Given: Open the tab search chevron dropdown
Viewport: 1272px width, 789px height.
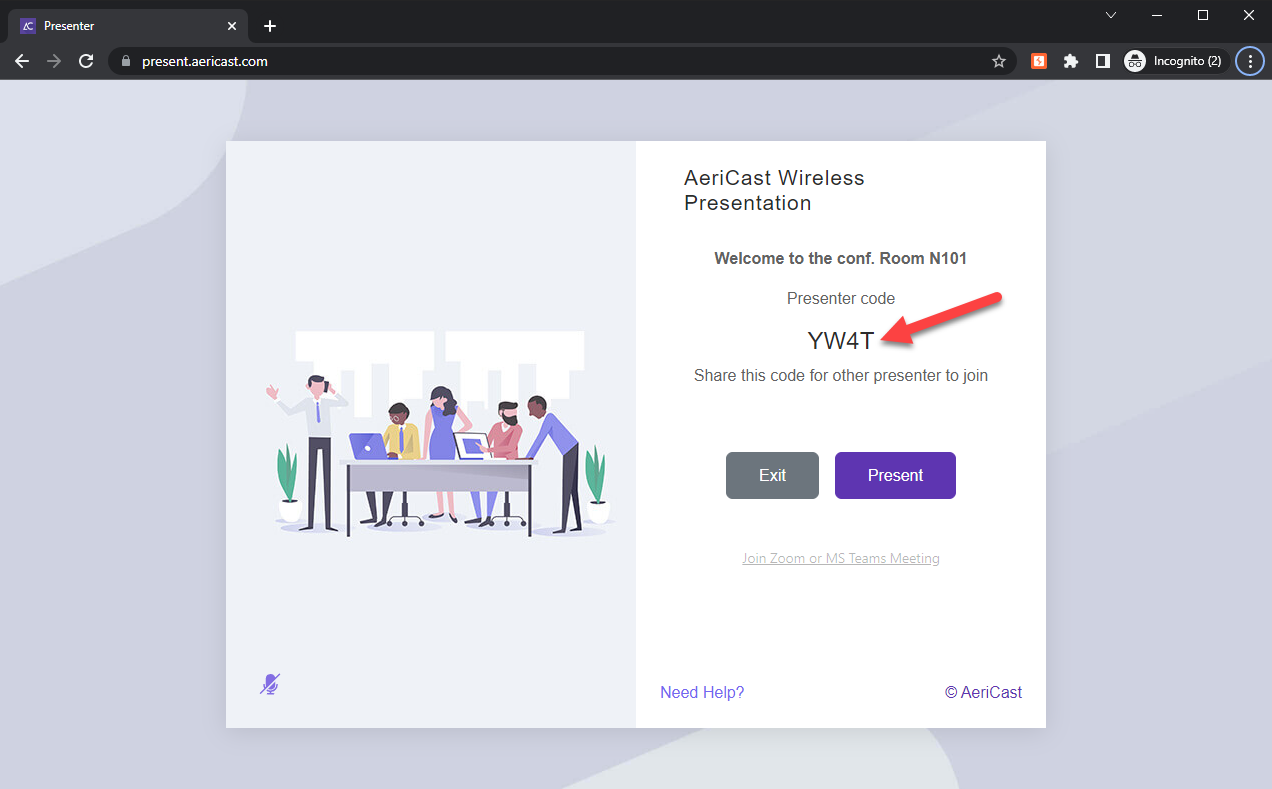Looking at the screenshot, I should coord(1111,15).
